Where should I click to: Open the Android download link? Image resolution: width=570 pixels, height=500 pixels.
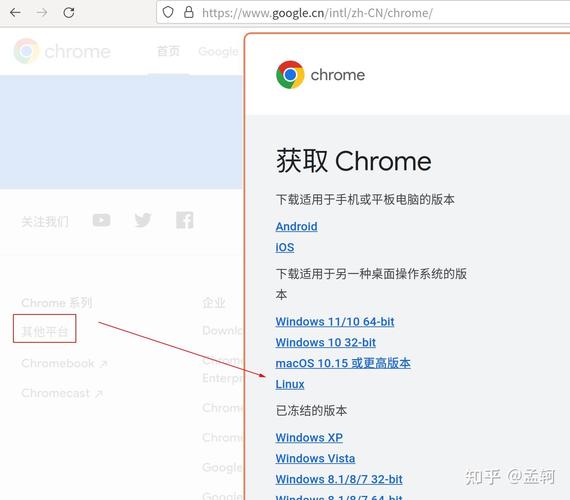point(296,226)
